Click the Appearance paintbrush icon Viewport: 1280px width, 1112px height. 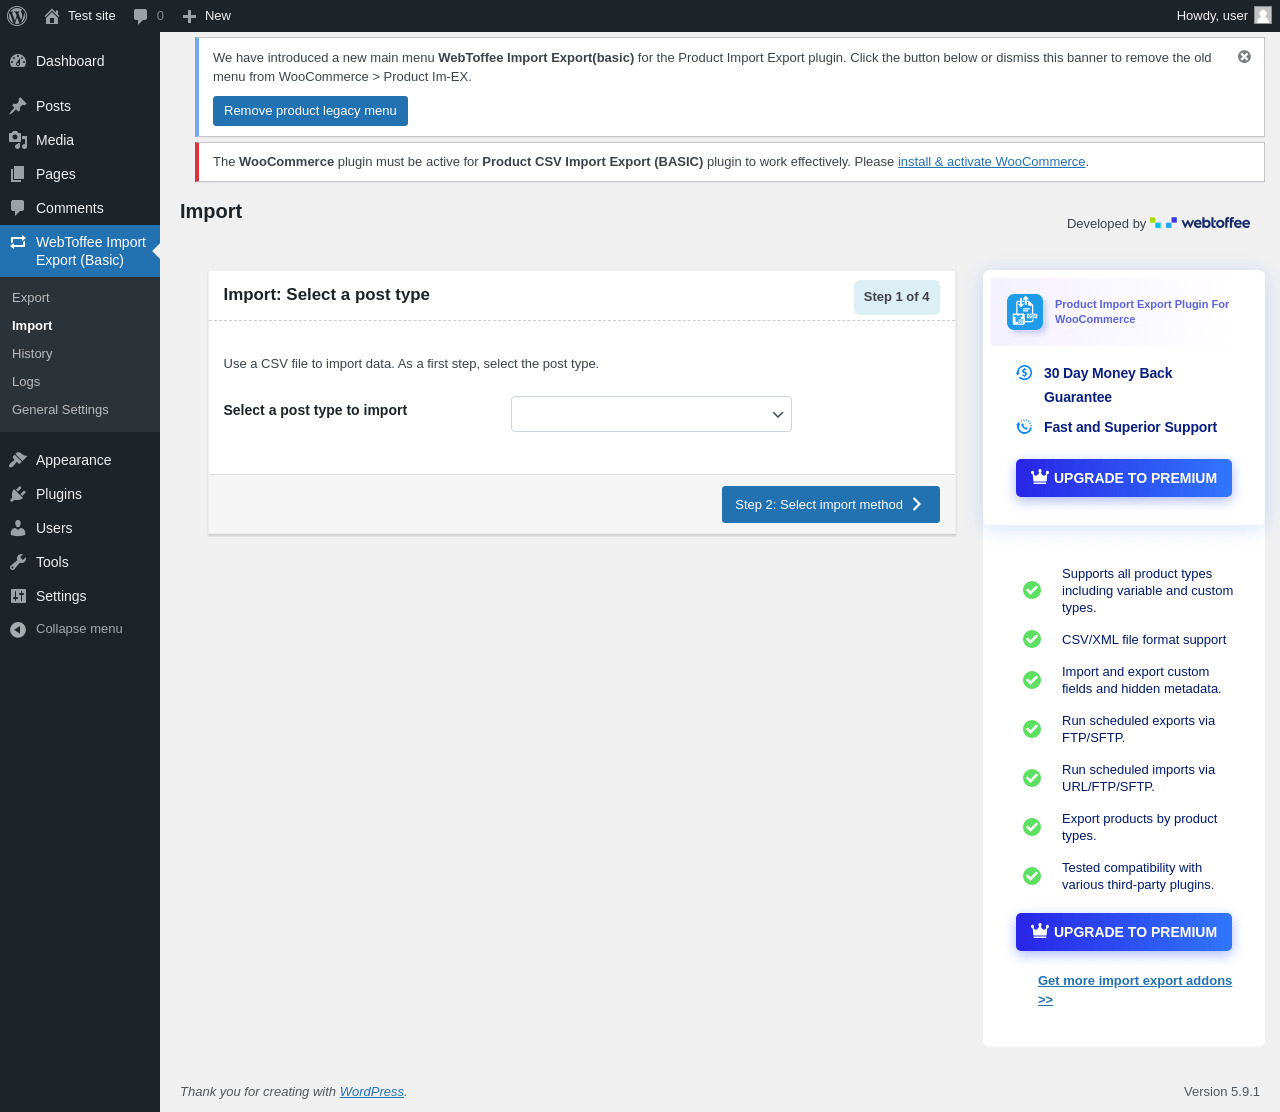[x=18, y=460]
